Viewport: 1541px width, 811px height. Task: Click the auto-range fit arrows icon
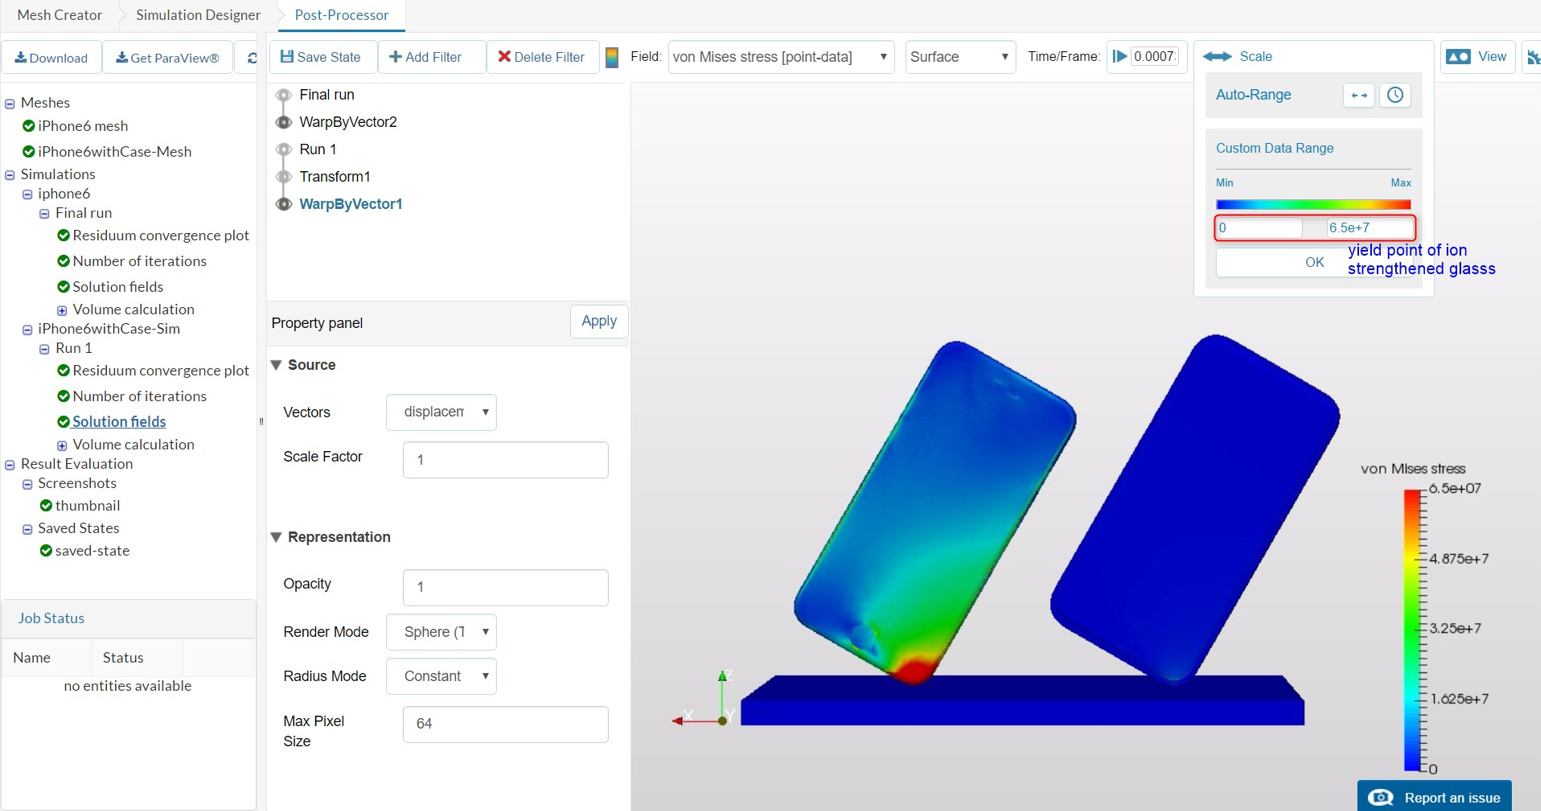coord(1359,95)
